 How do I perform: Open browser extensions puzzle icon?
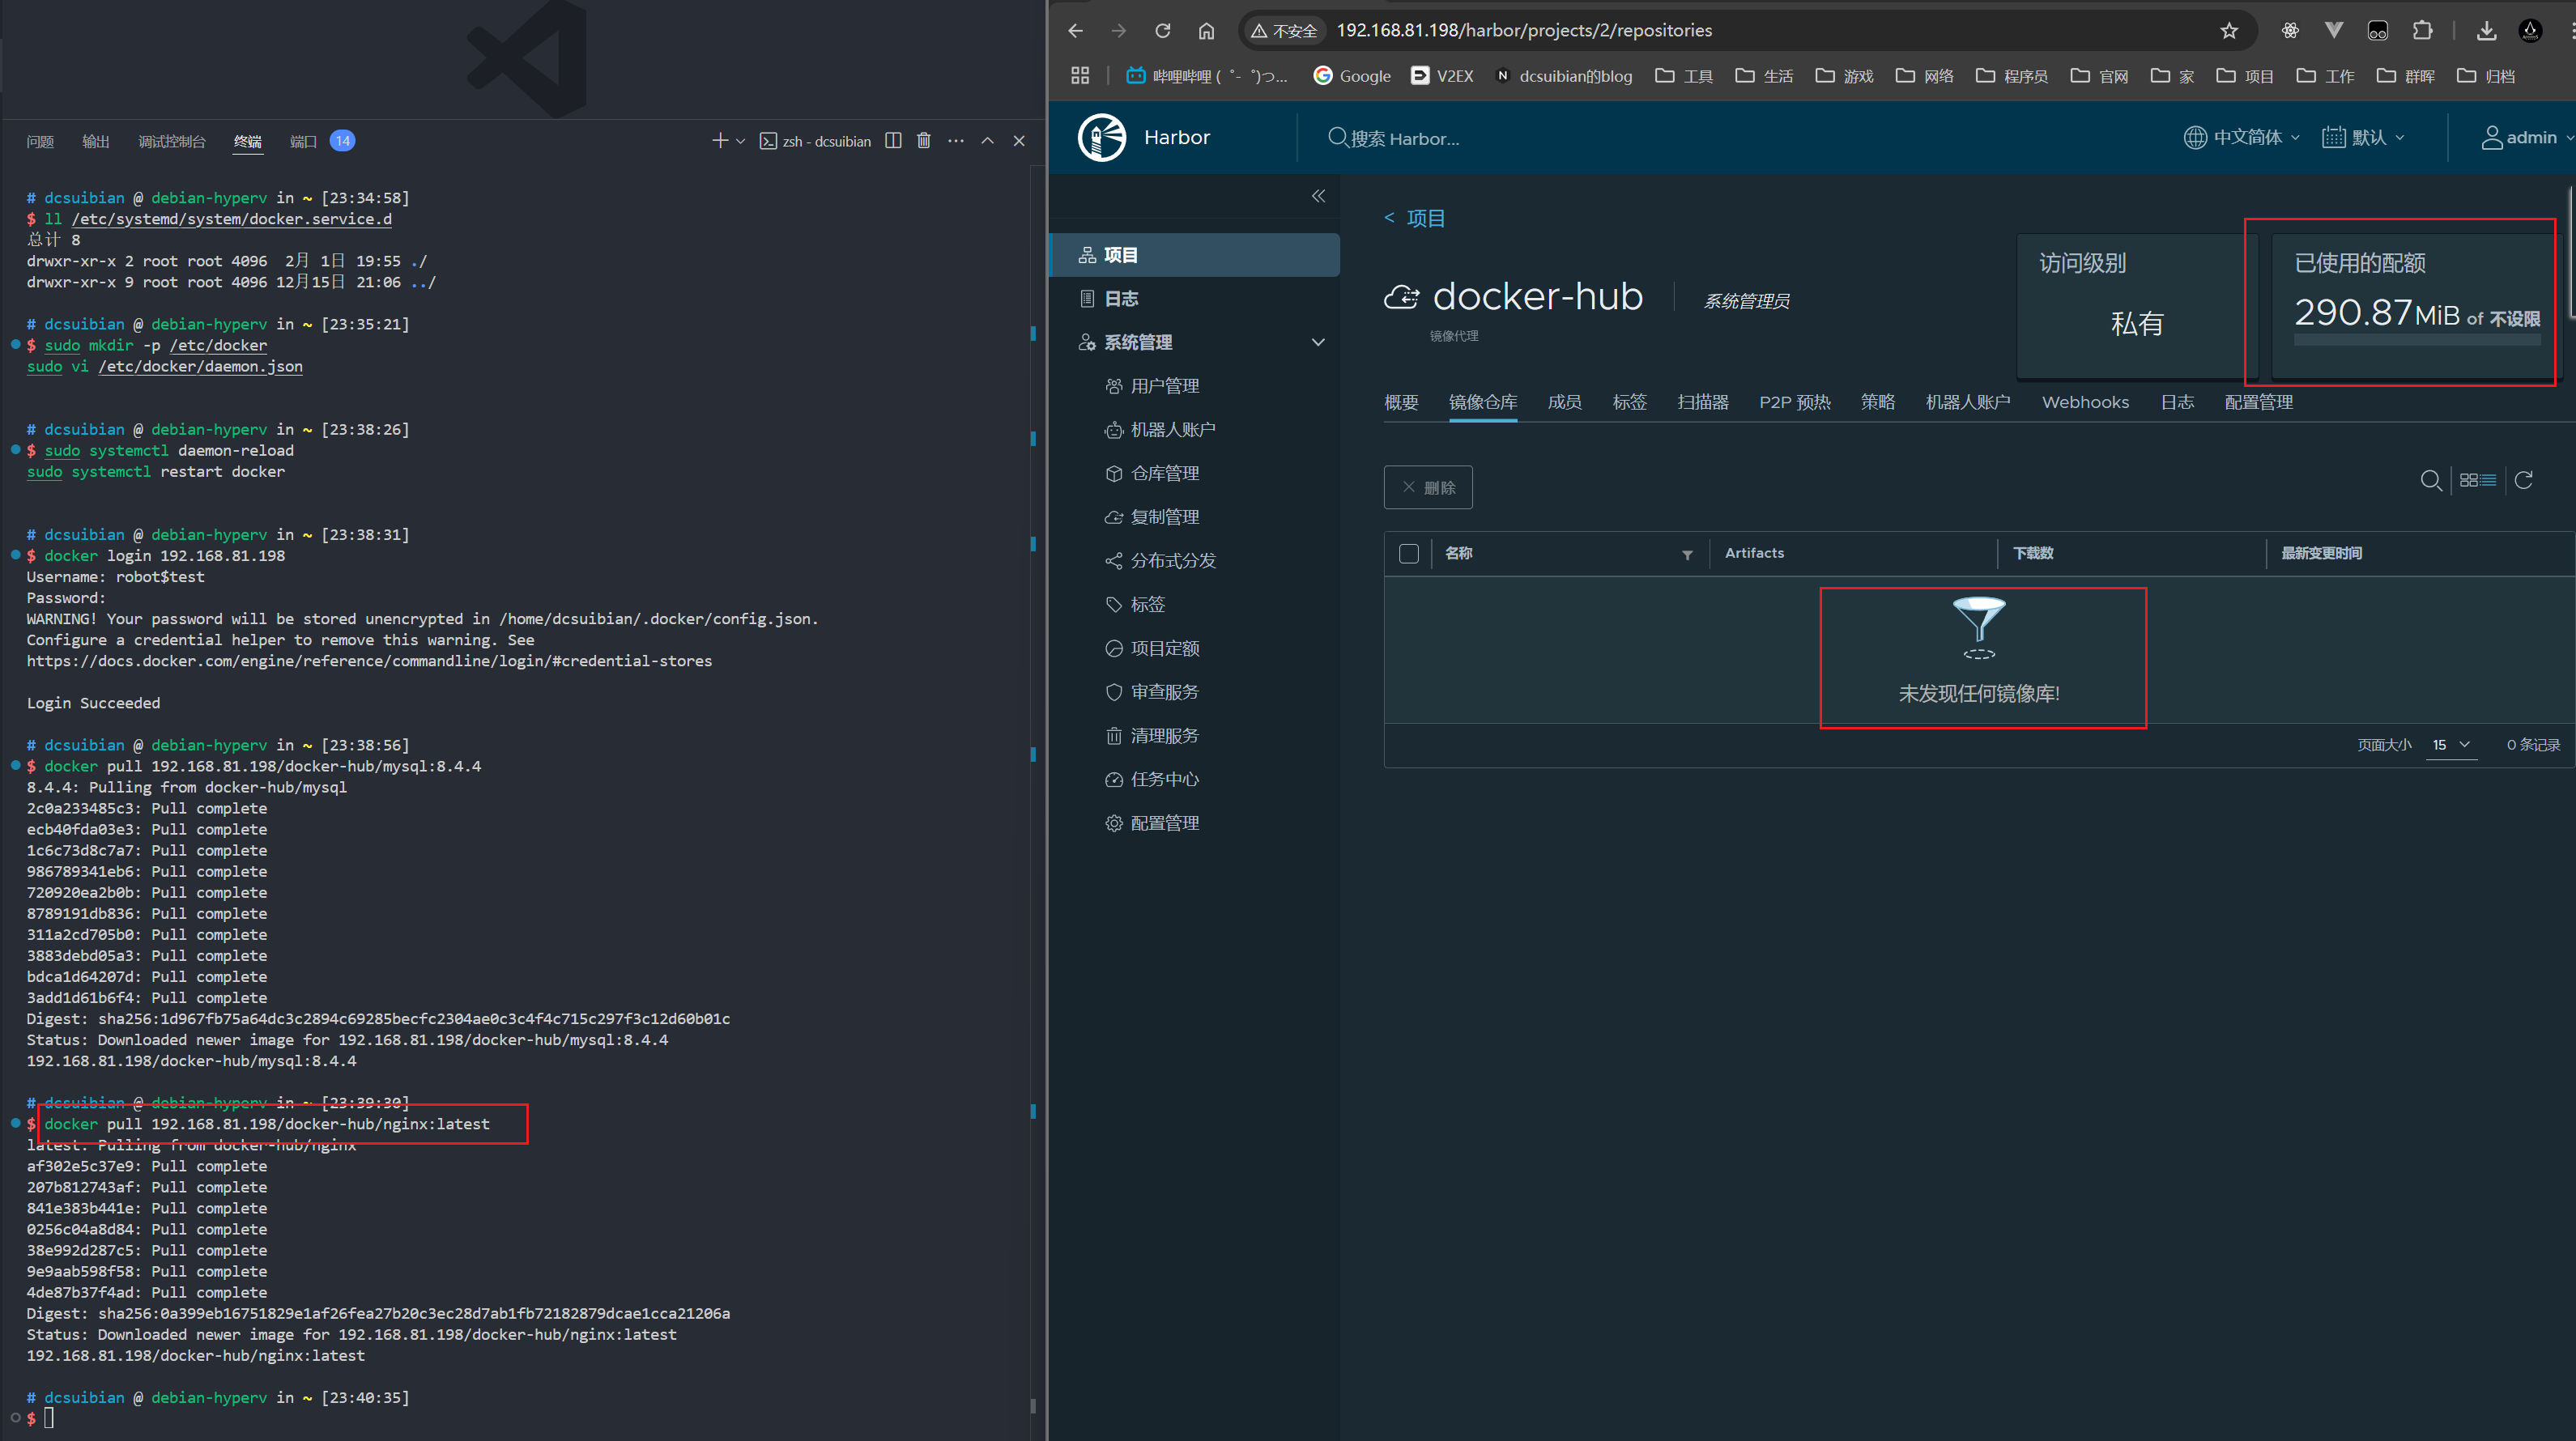[x=2422, y=31]
